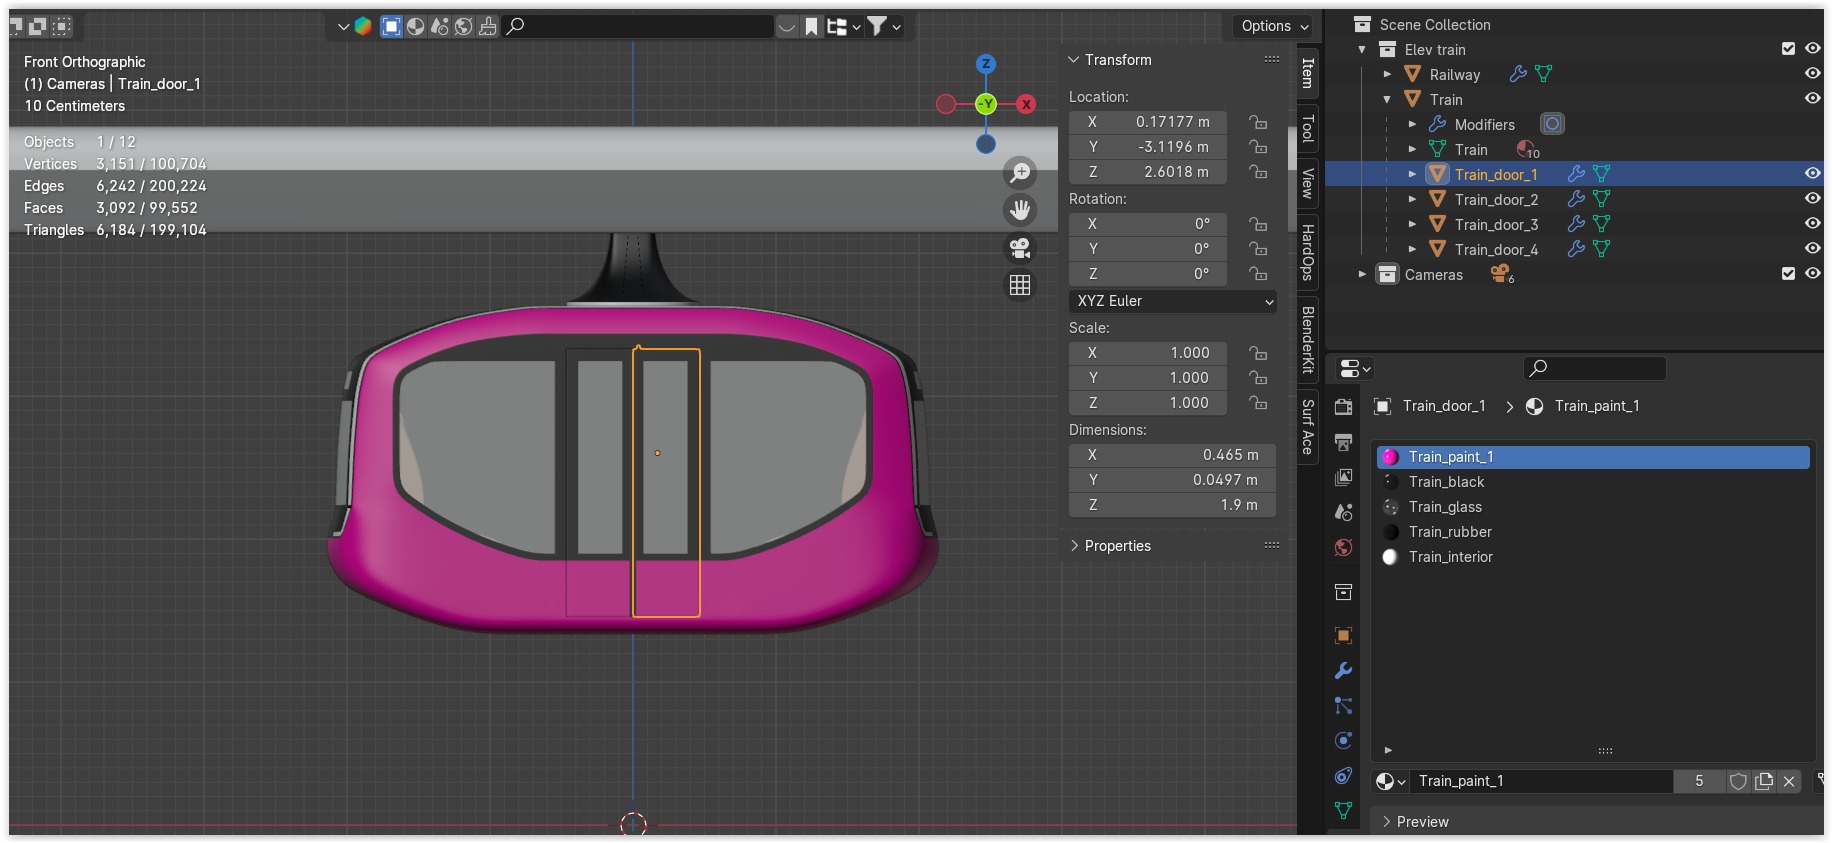This screenshot has width=1832, height=843.
Task: Hide Train_door_1 in viewport via eye
Action: (x=1812, y=174)
